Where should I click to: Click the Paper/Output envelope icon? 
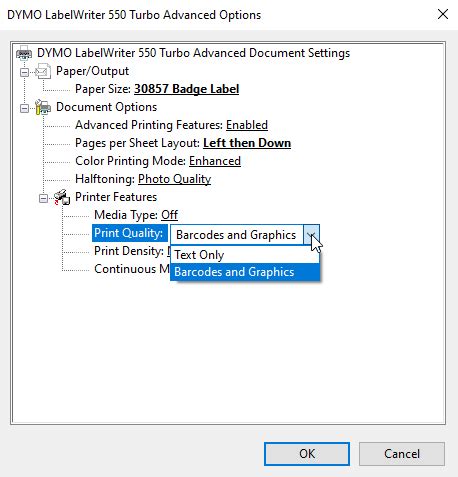pyautogui.click(x=43, y=71)
